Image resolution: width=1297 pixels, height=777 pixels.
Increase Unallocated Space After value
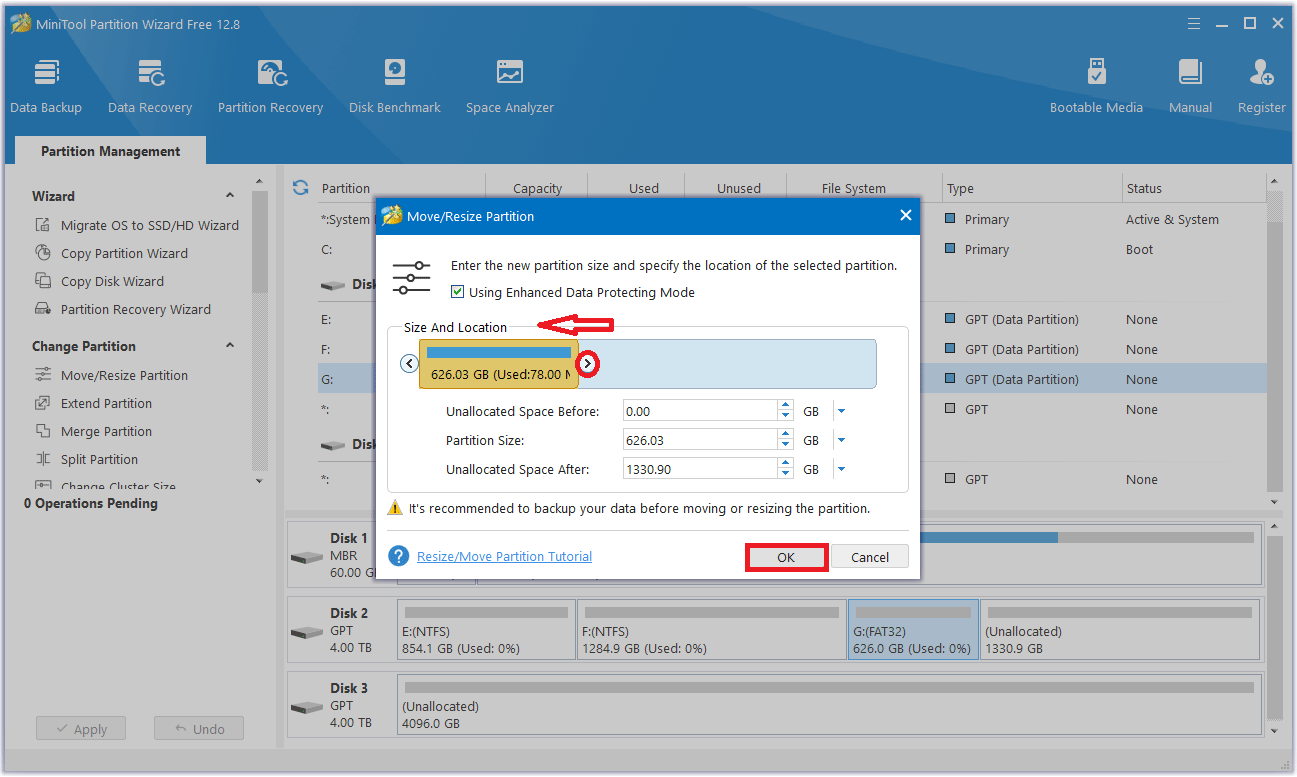(x=787, y=464)
